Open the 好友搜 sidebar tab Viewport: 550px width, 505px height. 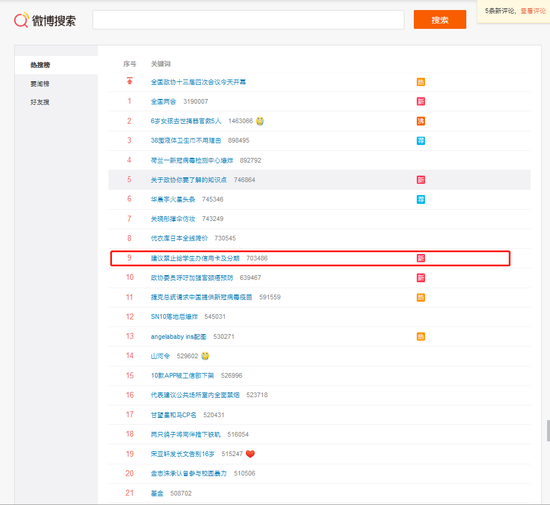(40, 102)
